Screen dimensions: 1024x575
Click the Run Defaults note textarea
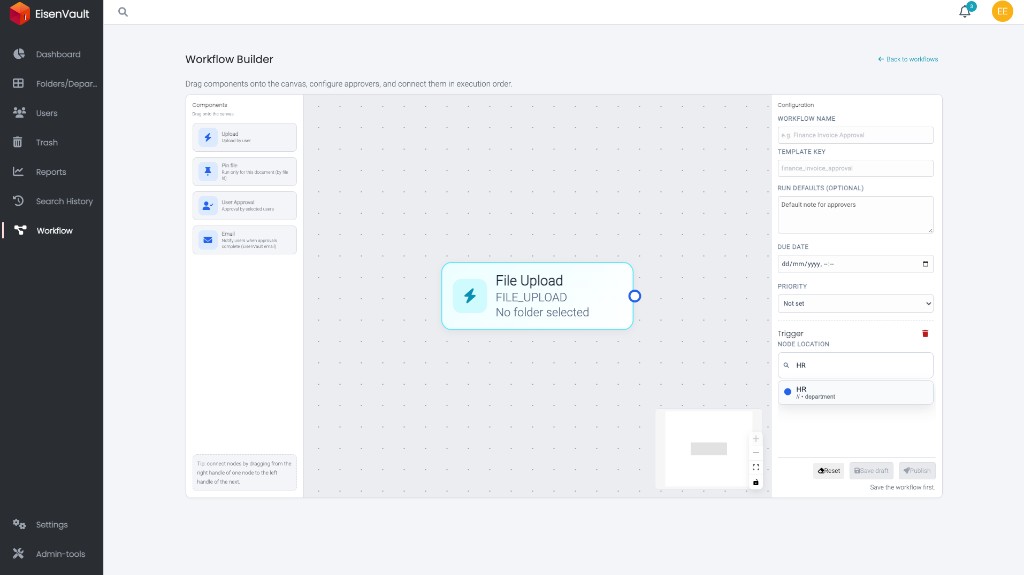[855, 214]
